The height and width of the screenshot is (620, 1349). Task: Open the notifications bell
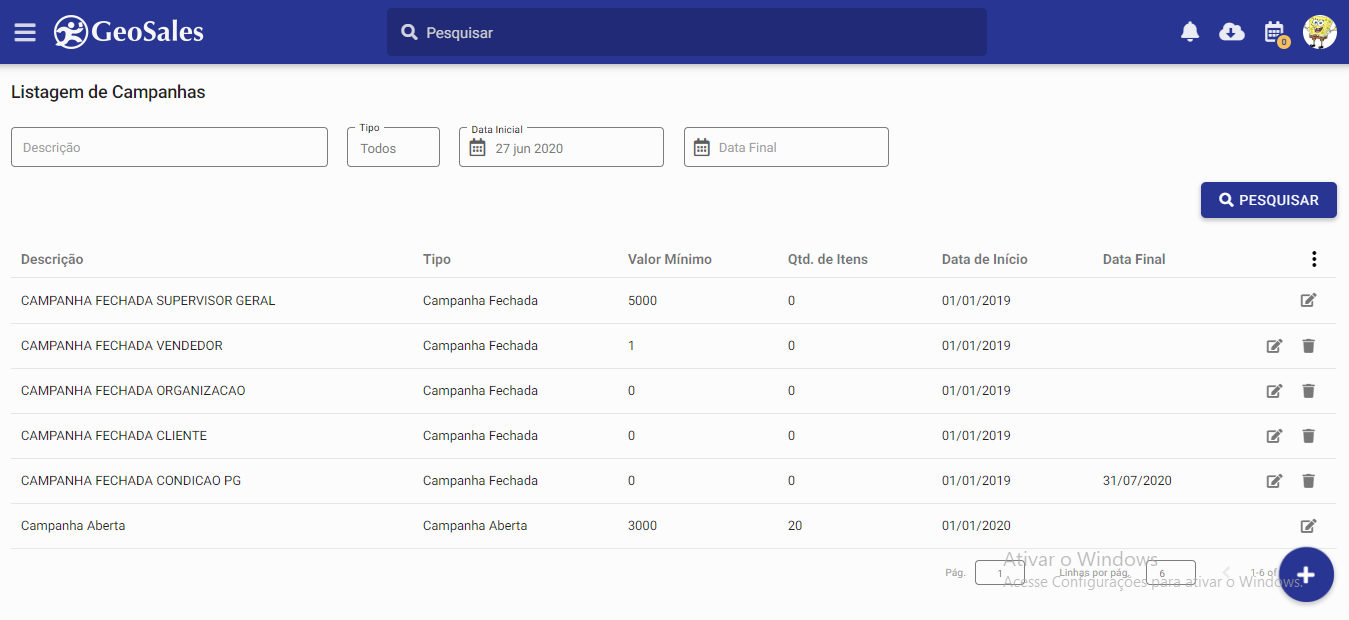coord(1190,32)
